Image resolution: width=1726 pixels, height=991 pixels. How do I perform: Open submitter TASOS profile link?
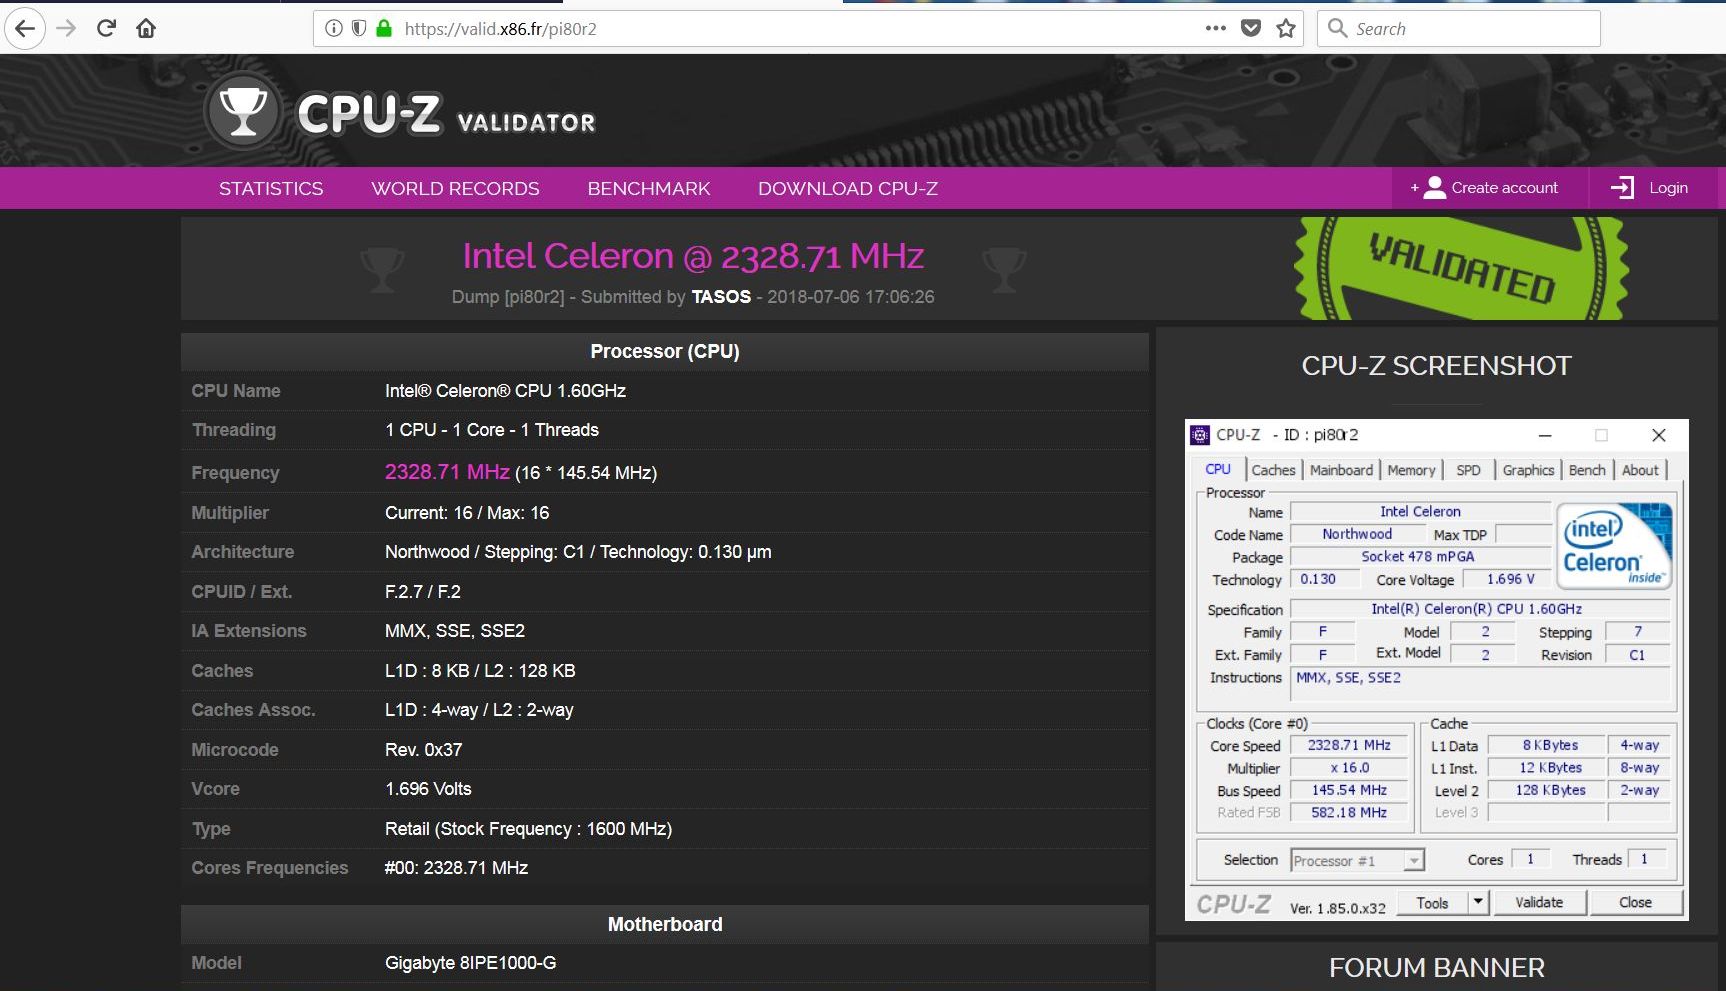click(721, 297)
